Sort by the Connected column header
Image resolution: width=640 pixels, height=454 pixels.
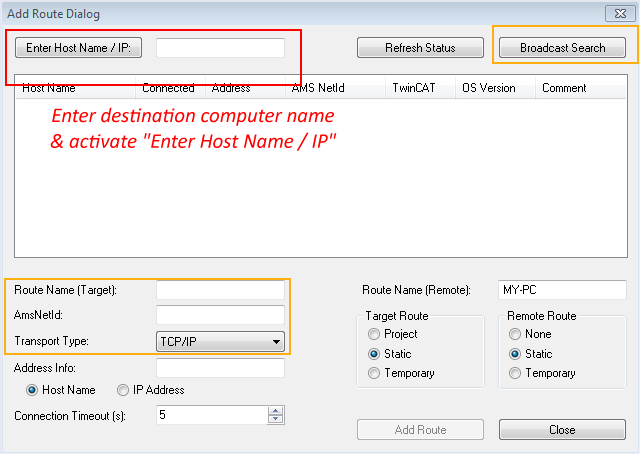click(168, 88)
